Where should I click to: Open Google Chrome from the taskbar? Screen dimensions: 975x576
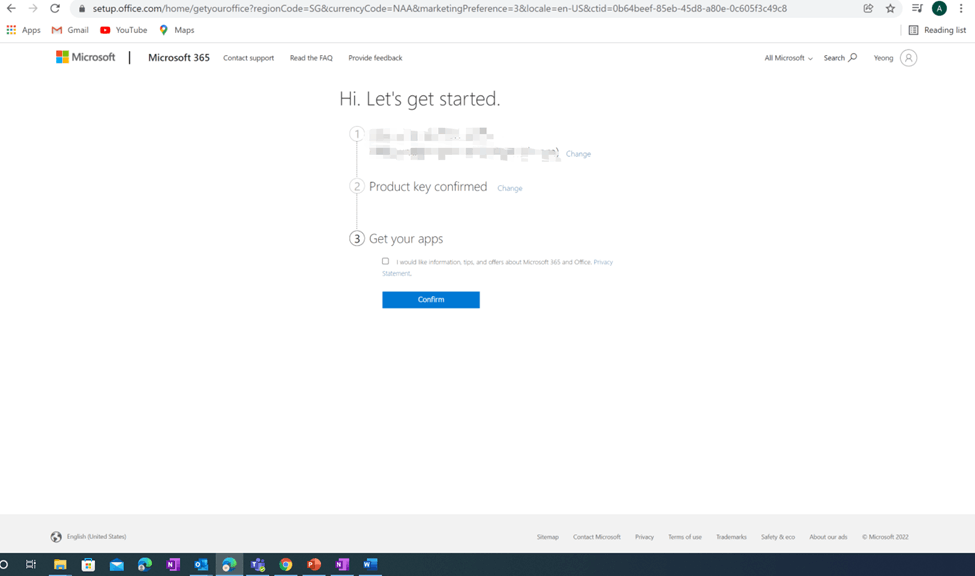(x=285, y=565)
